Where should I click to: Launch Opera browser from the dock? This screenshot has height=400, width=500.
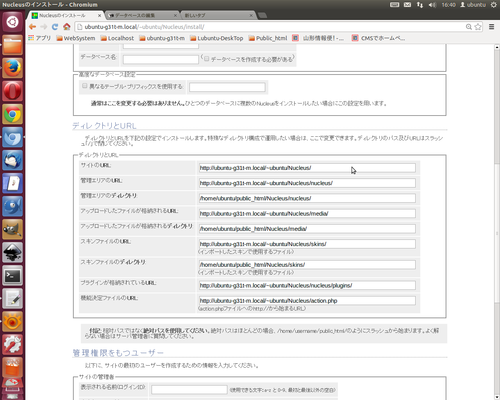12,91
